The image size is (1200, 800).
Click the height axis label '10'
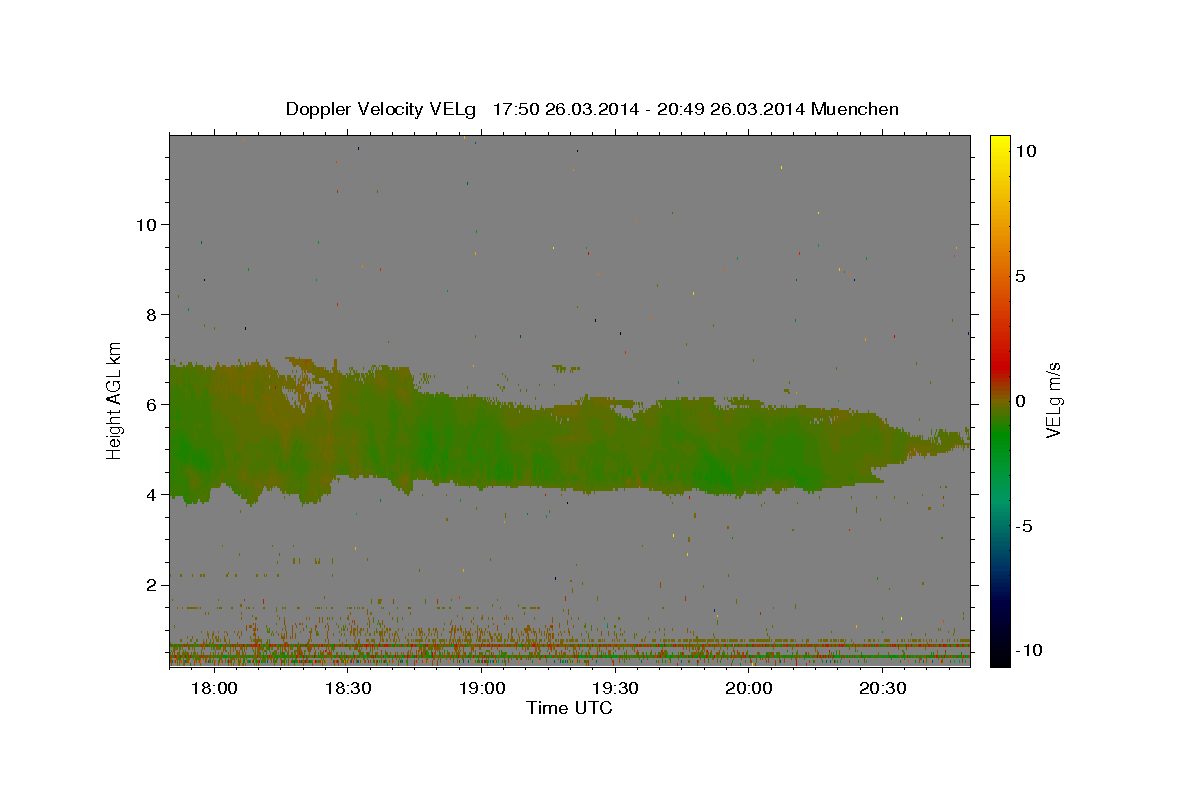(145, 224)
